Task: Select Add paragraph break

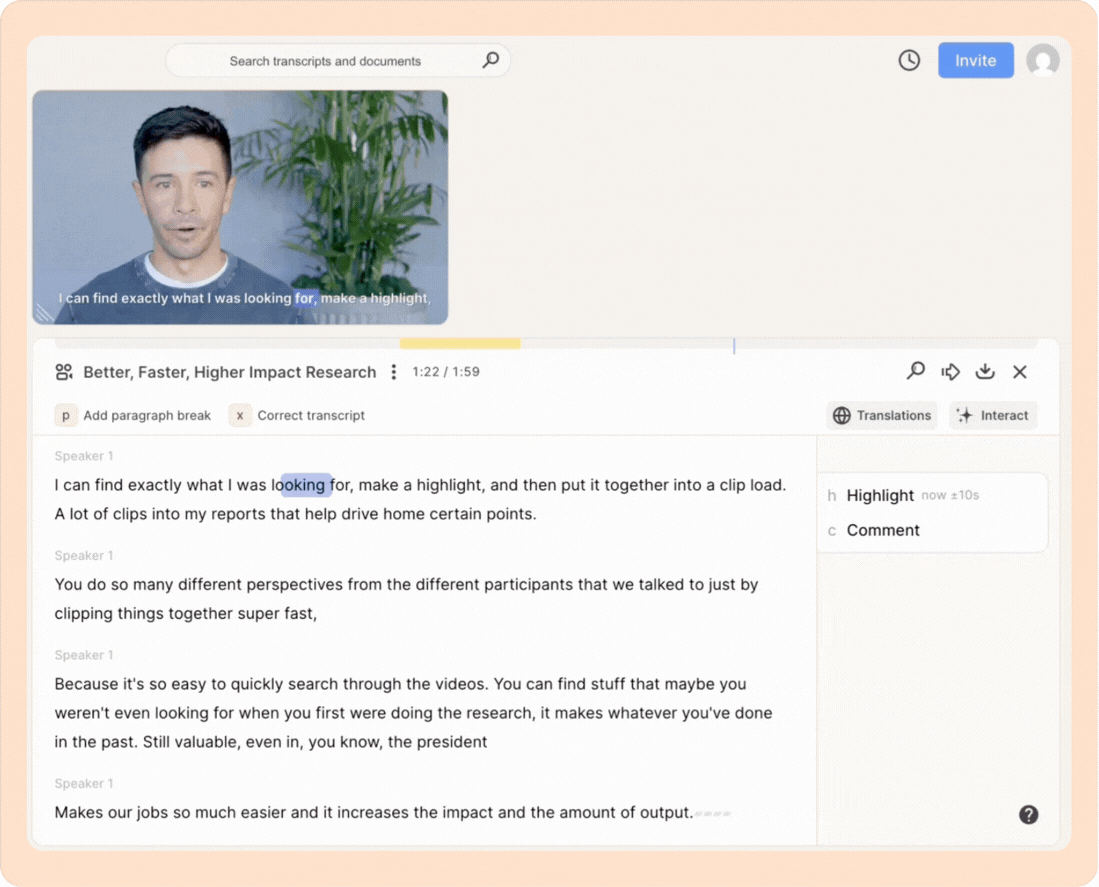Action: point(135,415)
